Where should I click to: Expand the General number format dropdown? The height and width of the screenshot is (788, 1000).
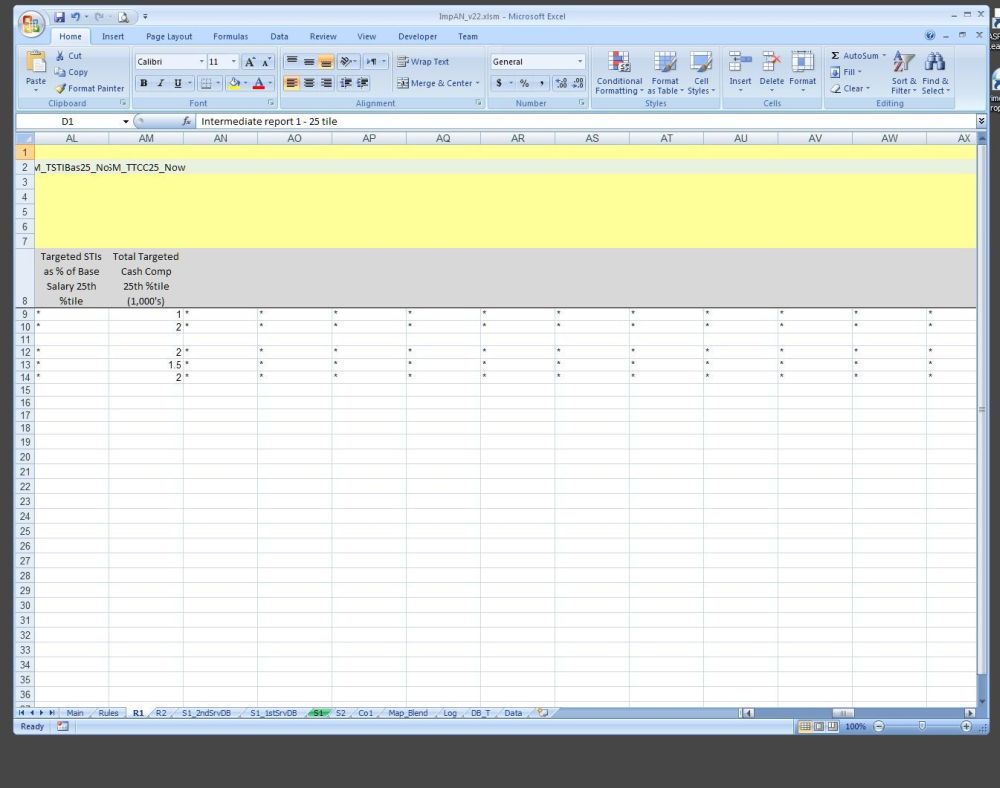579,62
